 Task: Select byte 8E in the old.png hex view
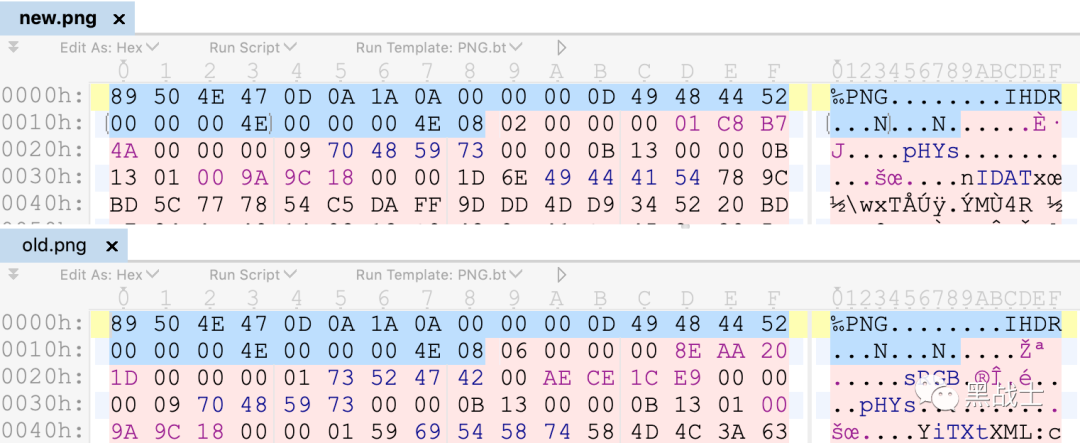coord(688,351)
